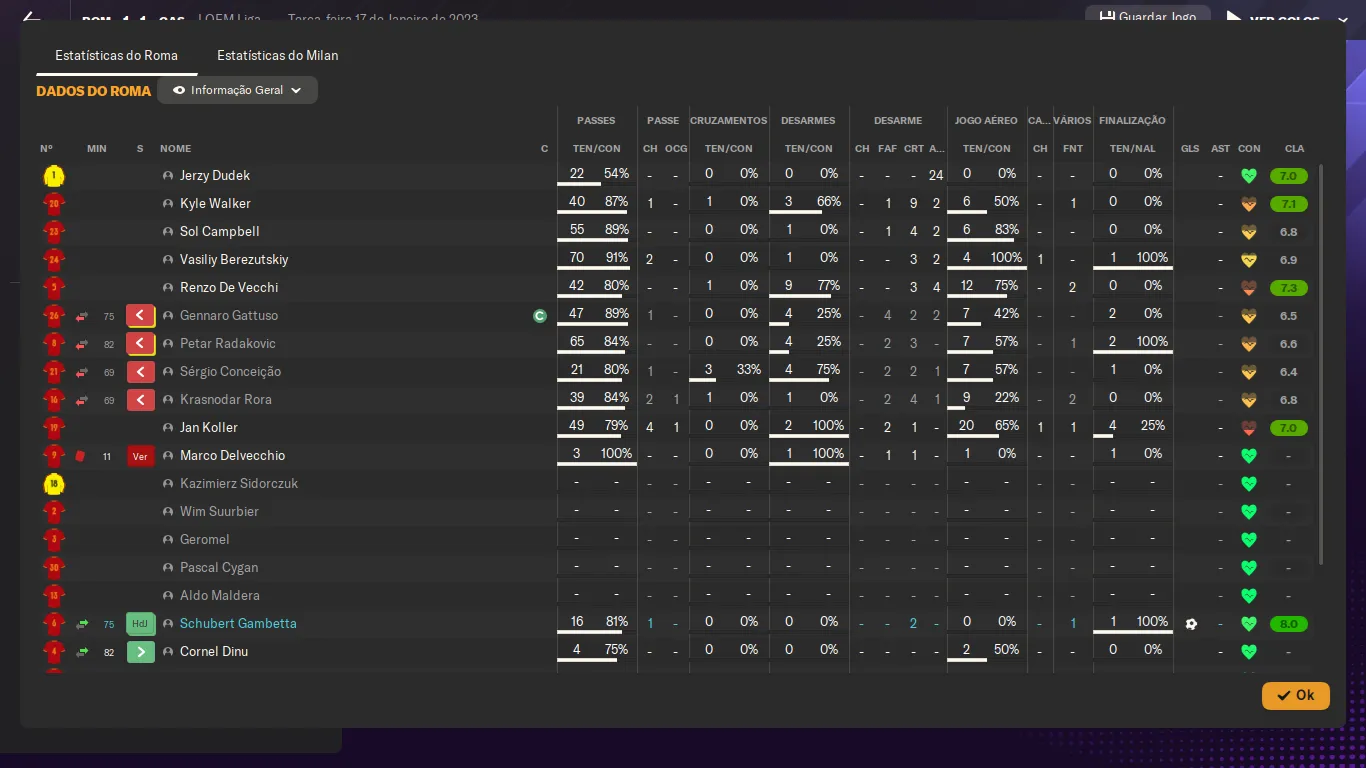The width and height of the screenshot is (1366, 768).
Task: Click the person icon beside Kyle Walker's name
Action: (168, 204)
